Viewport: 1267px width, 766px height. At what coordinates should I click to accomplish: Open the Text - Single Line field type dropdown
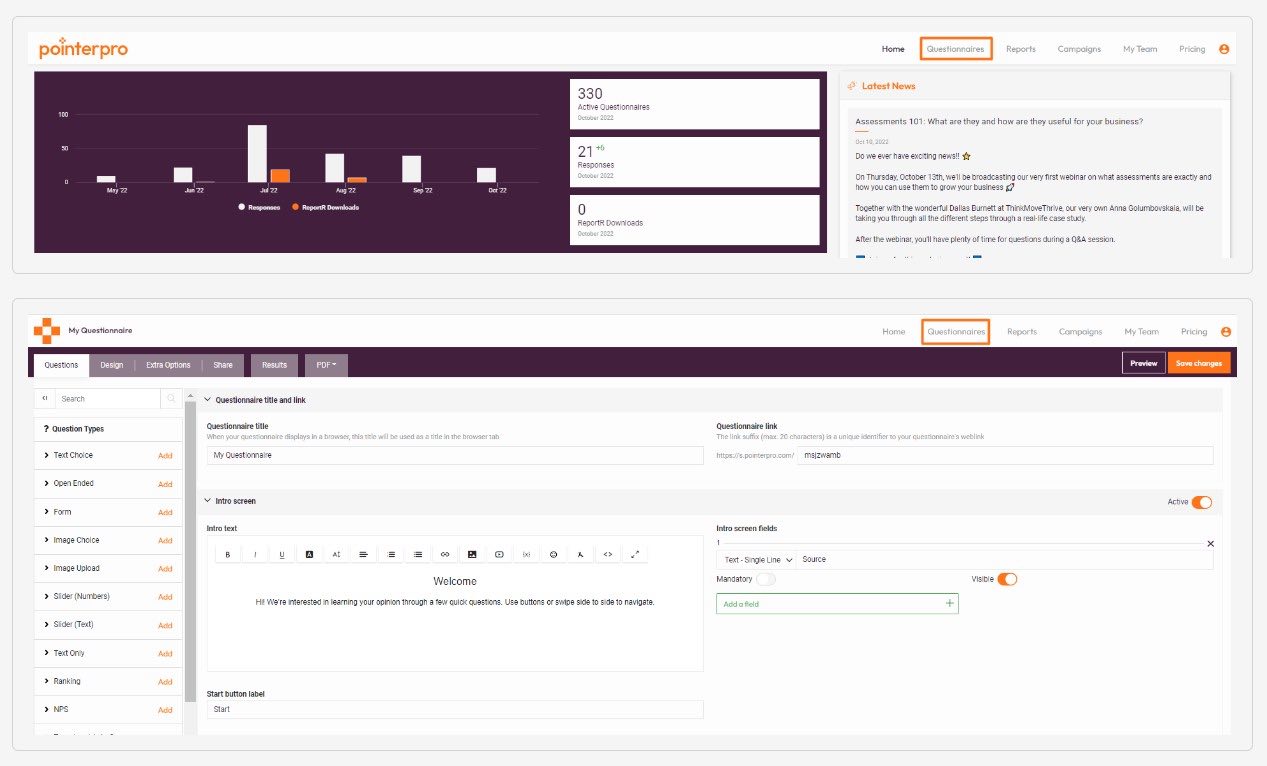(756, 559)
